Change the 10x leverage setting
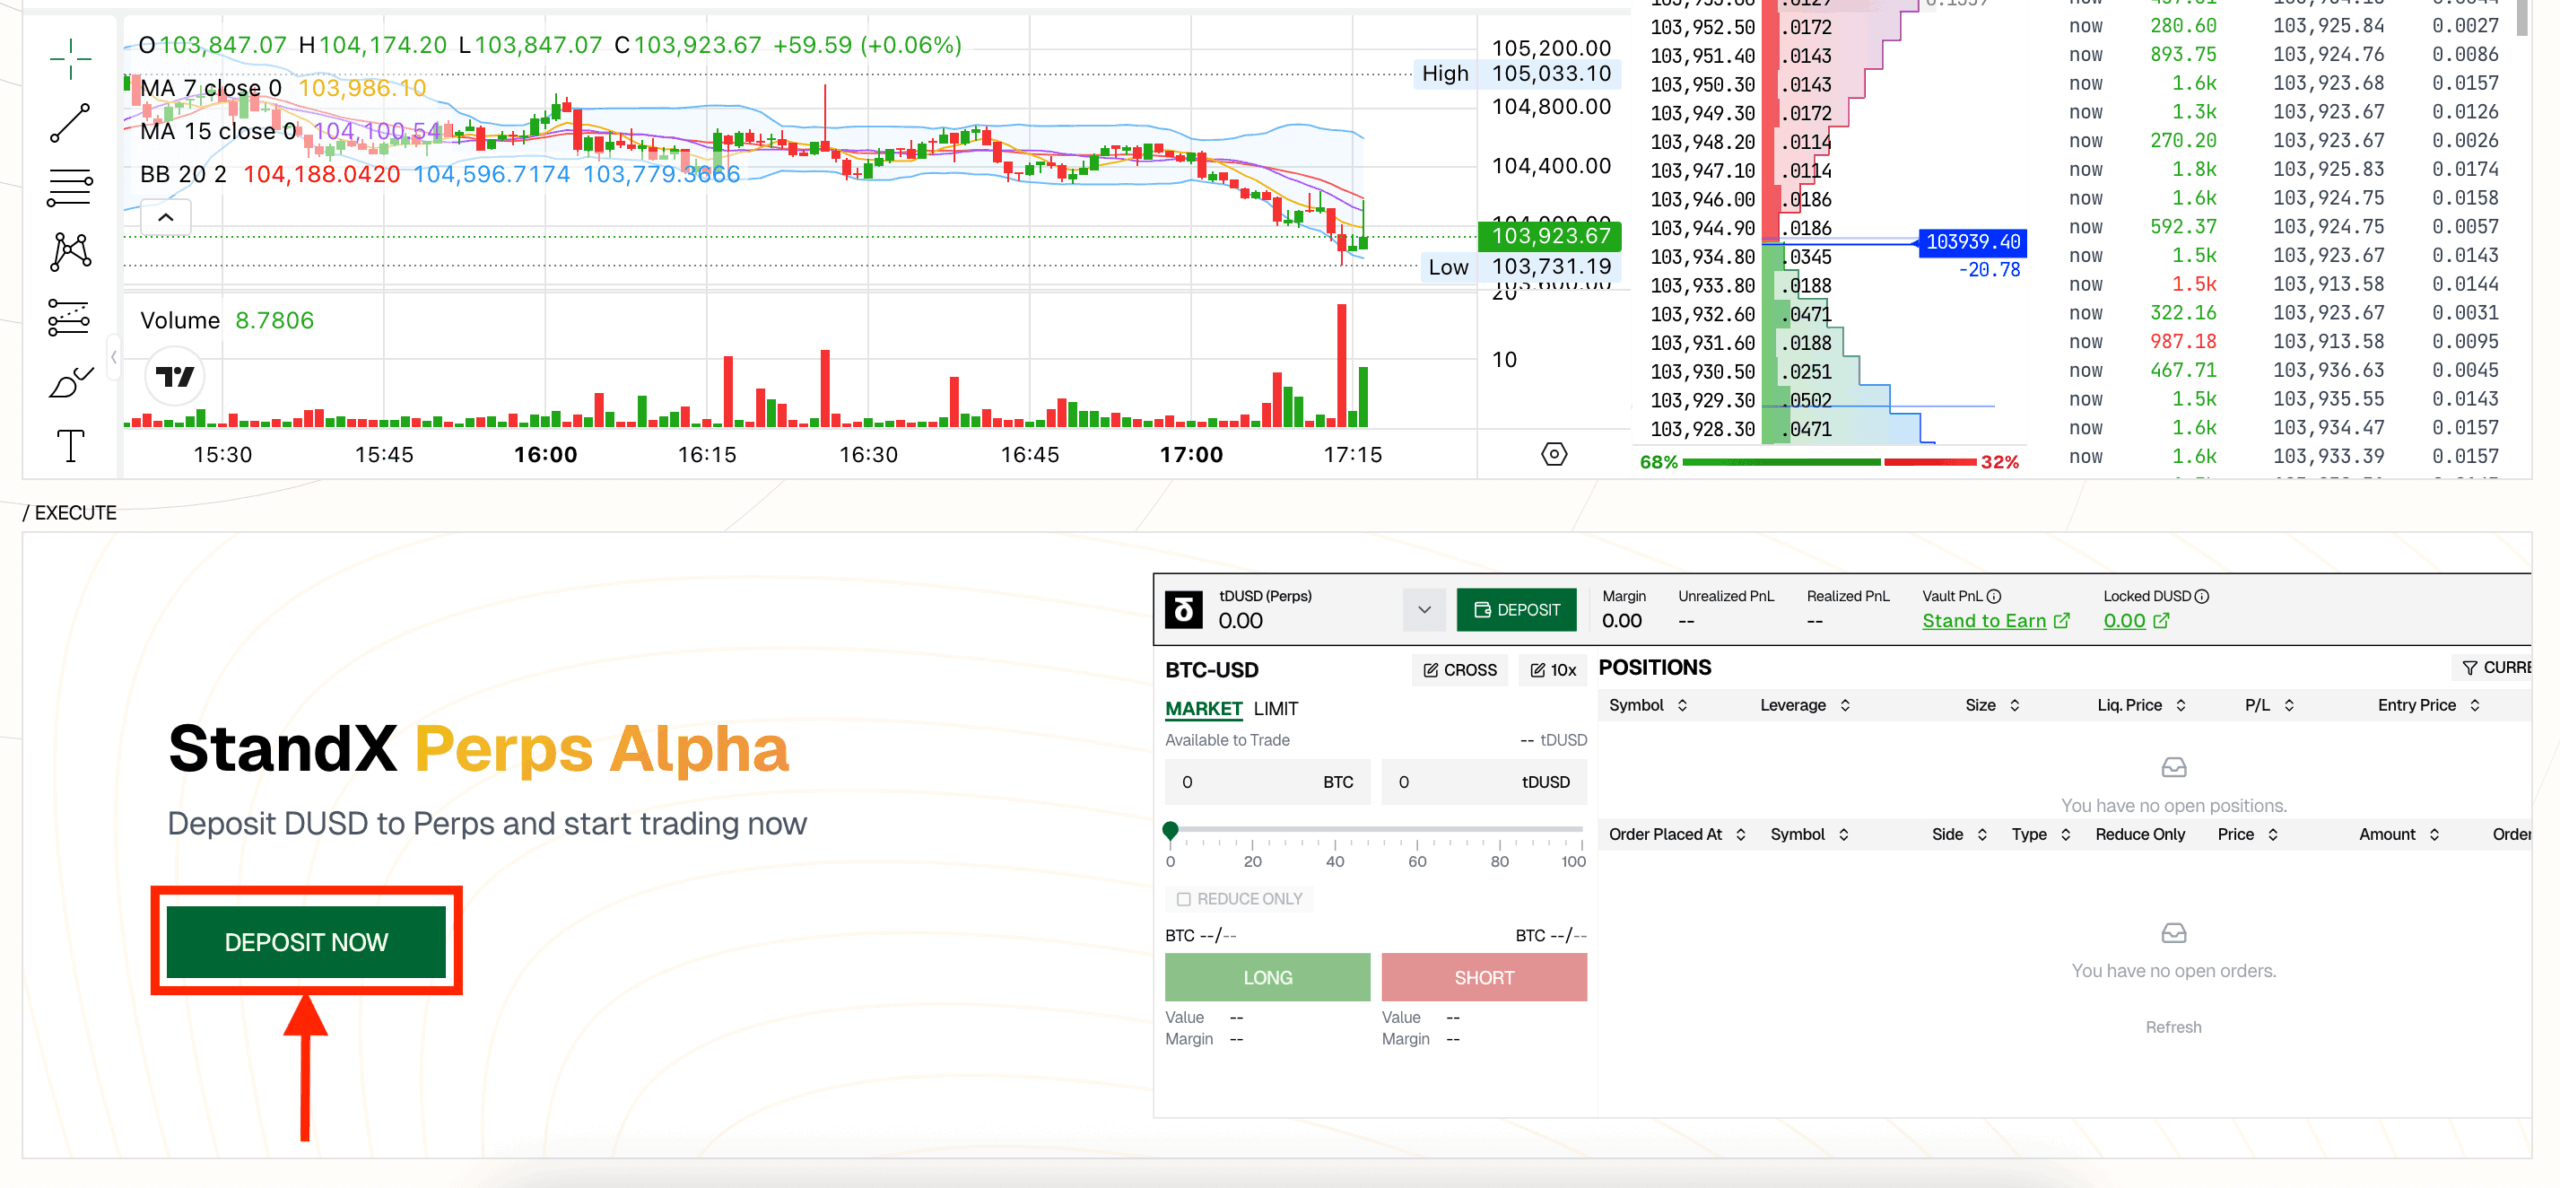2560x1188 pixels. pos(1552,670)
